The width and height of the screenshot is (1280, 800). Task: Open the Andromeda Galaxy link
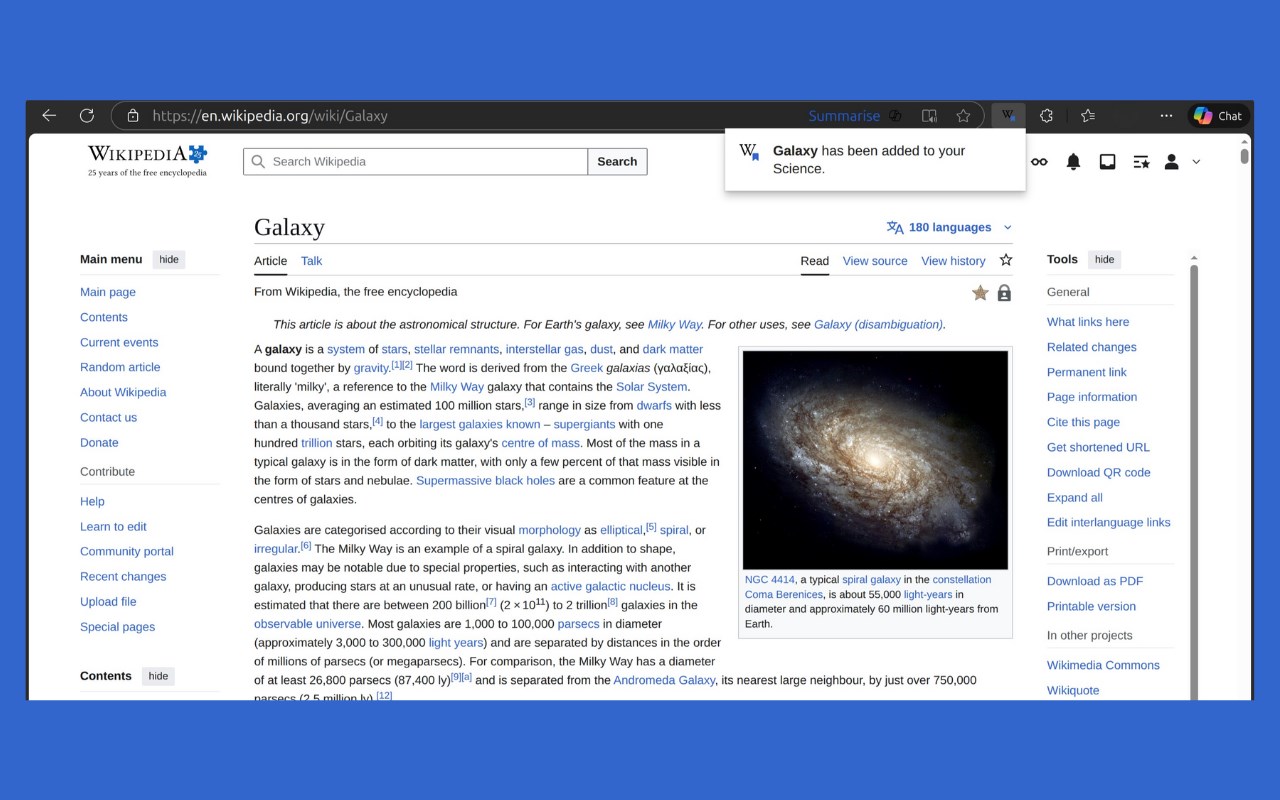click(x=664, y=680)
